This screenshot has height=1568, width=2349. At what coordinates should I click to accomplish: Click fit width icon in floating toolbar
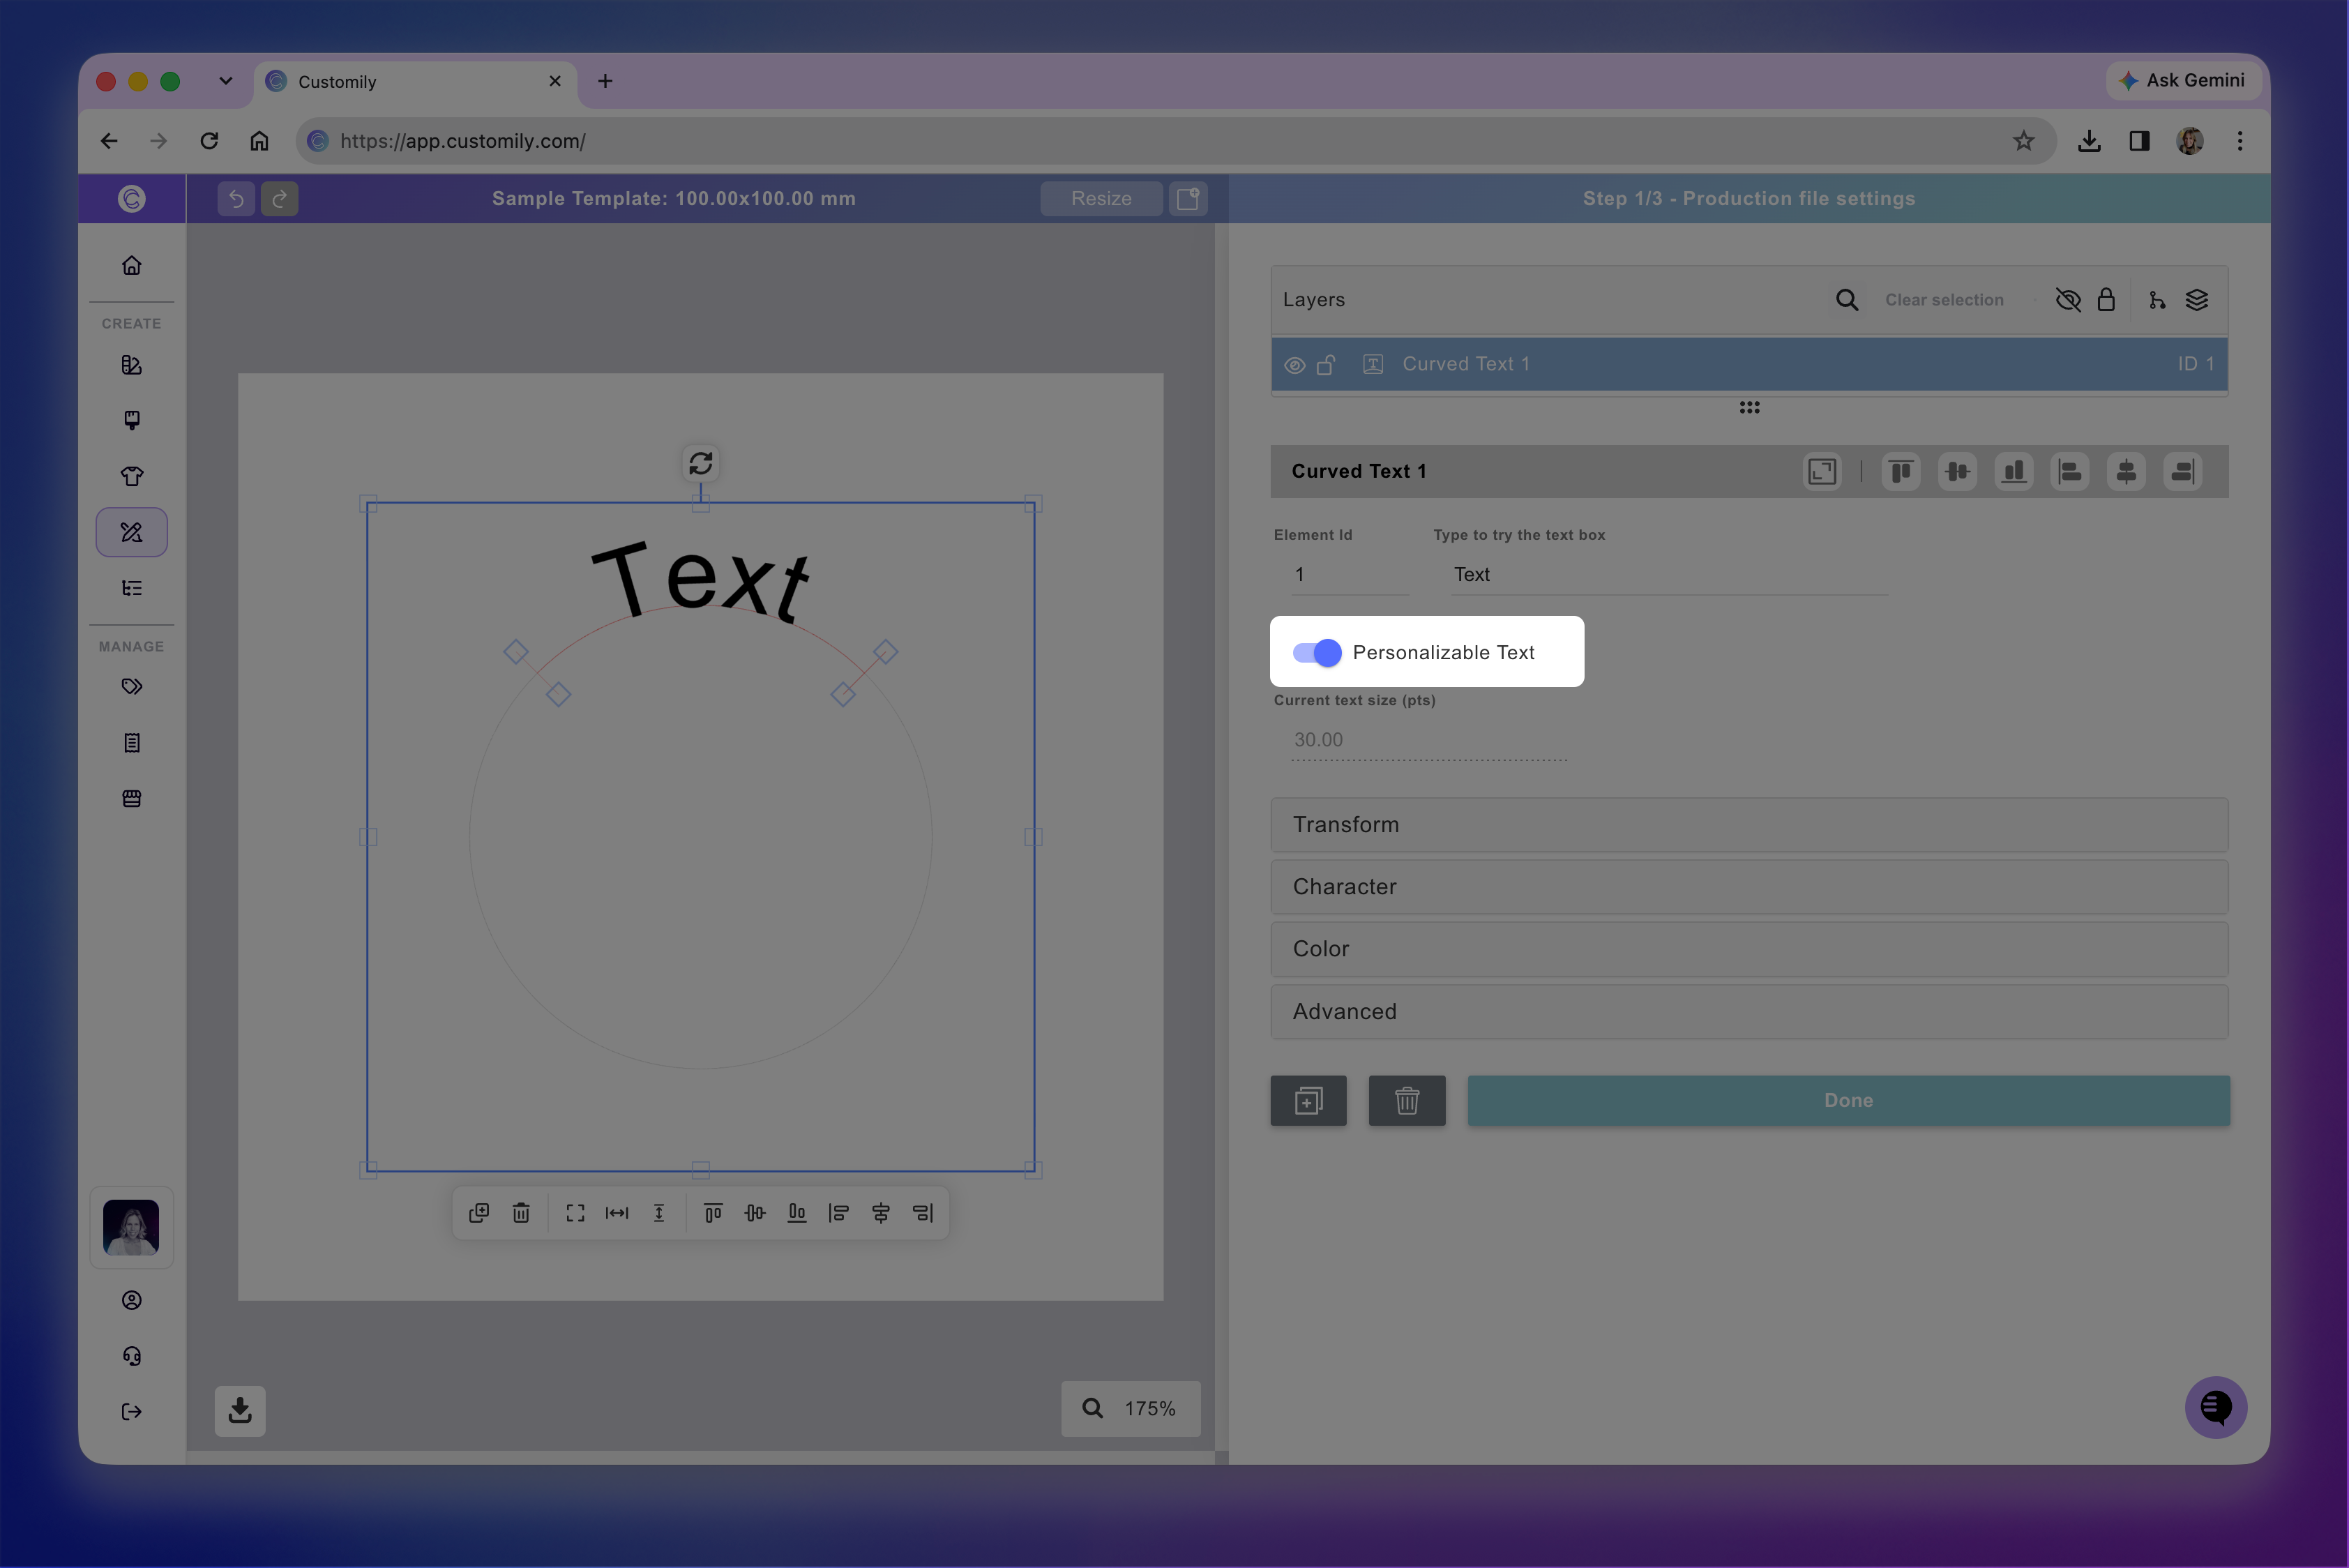617,1213
